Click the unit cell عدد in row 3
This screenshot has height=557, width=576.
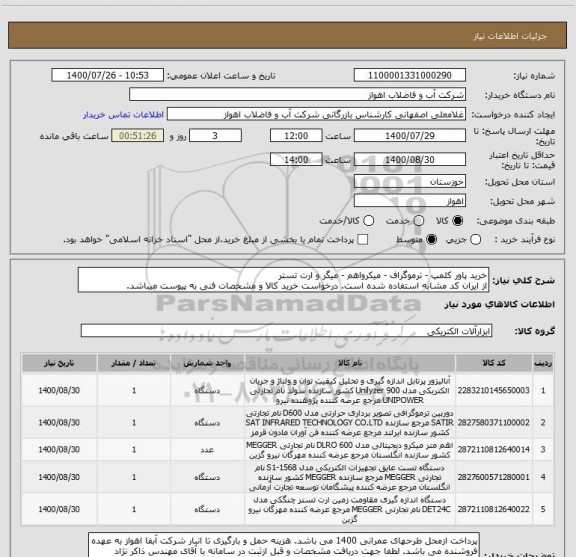(207, 450)
